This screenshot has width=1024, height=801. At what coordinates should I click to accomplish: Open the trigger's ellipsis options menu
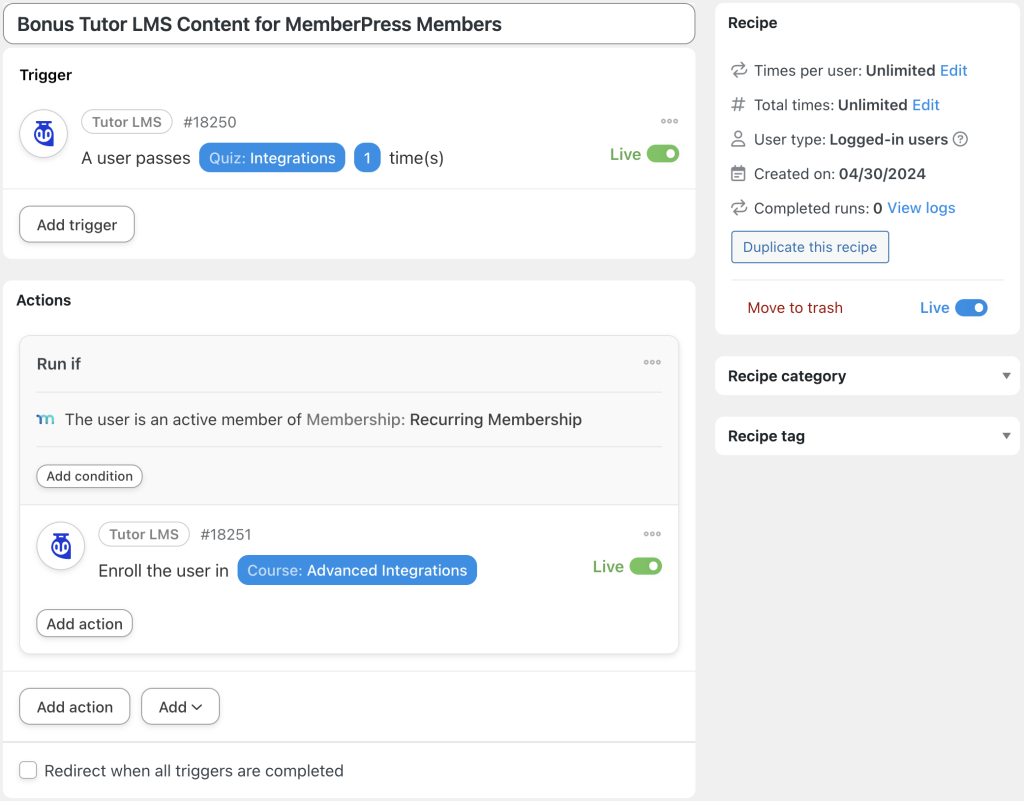pyautogui.click(x=669, y=121)
